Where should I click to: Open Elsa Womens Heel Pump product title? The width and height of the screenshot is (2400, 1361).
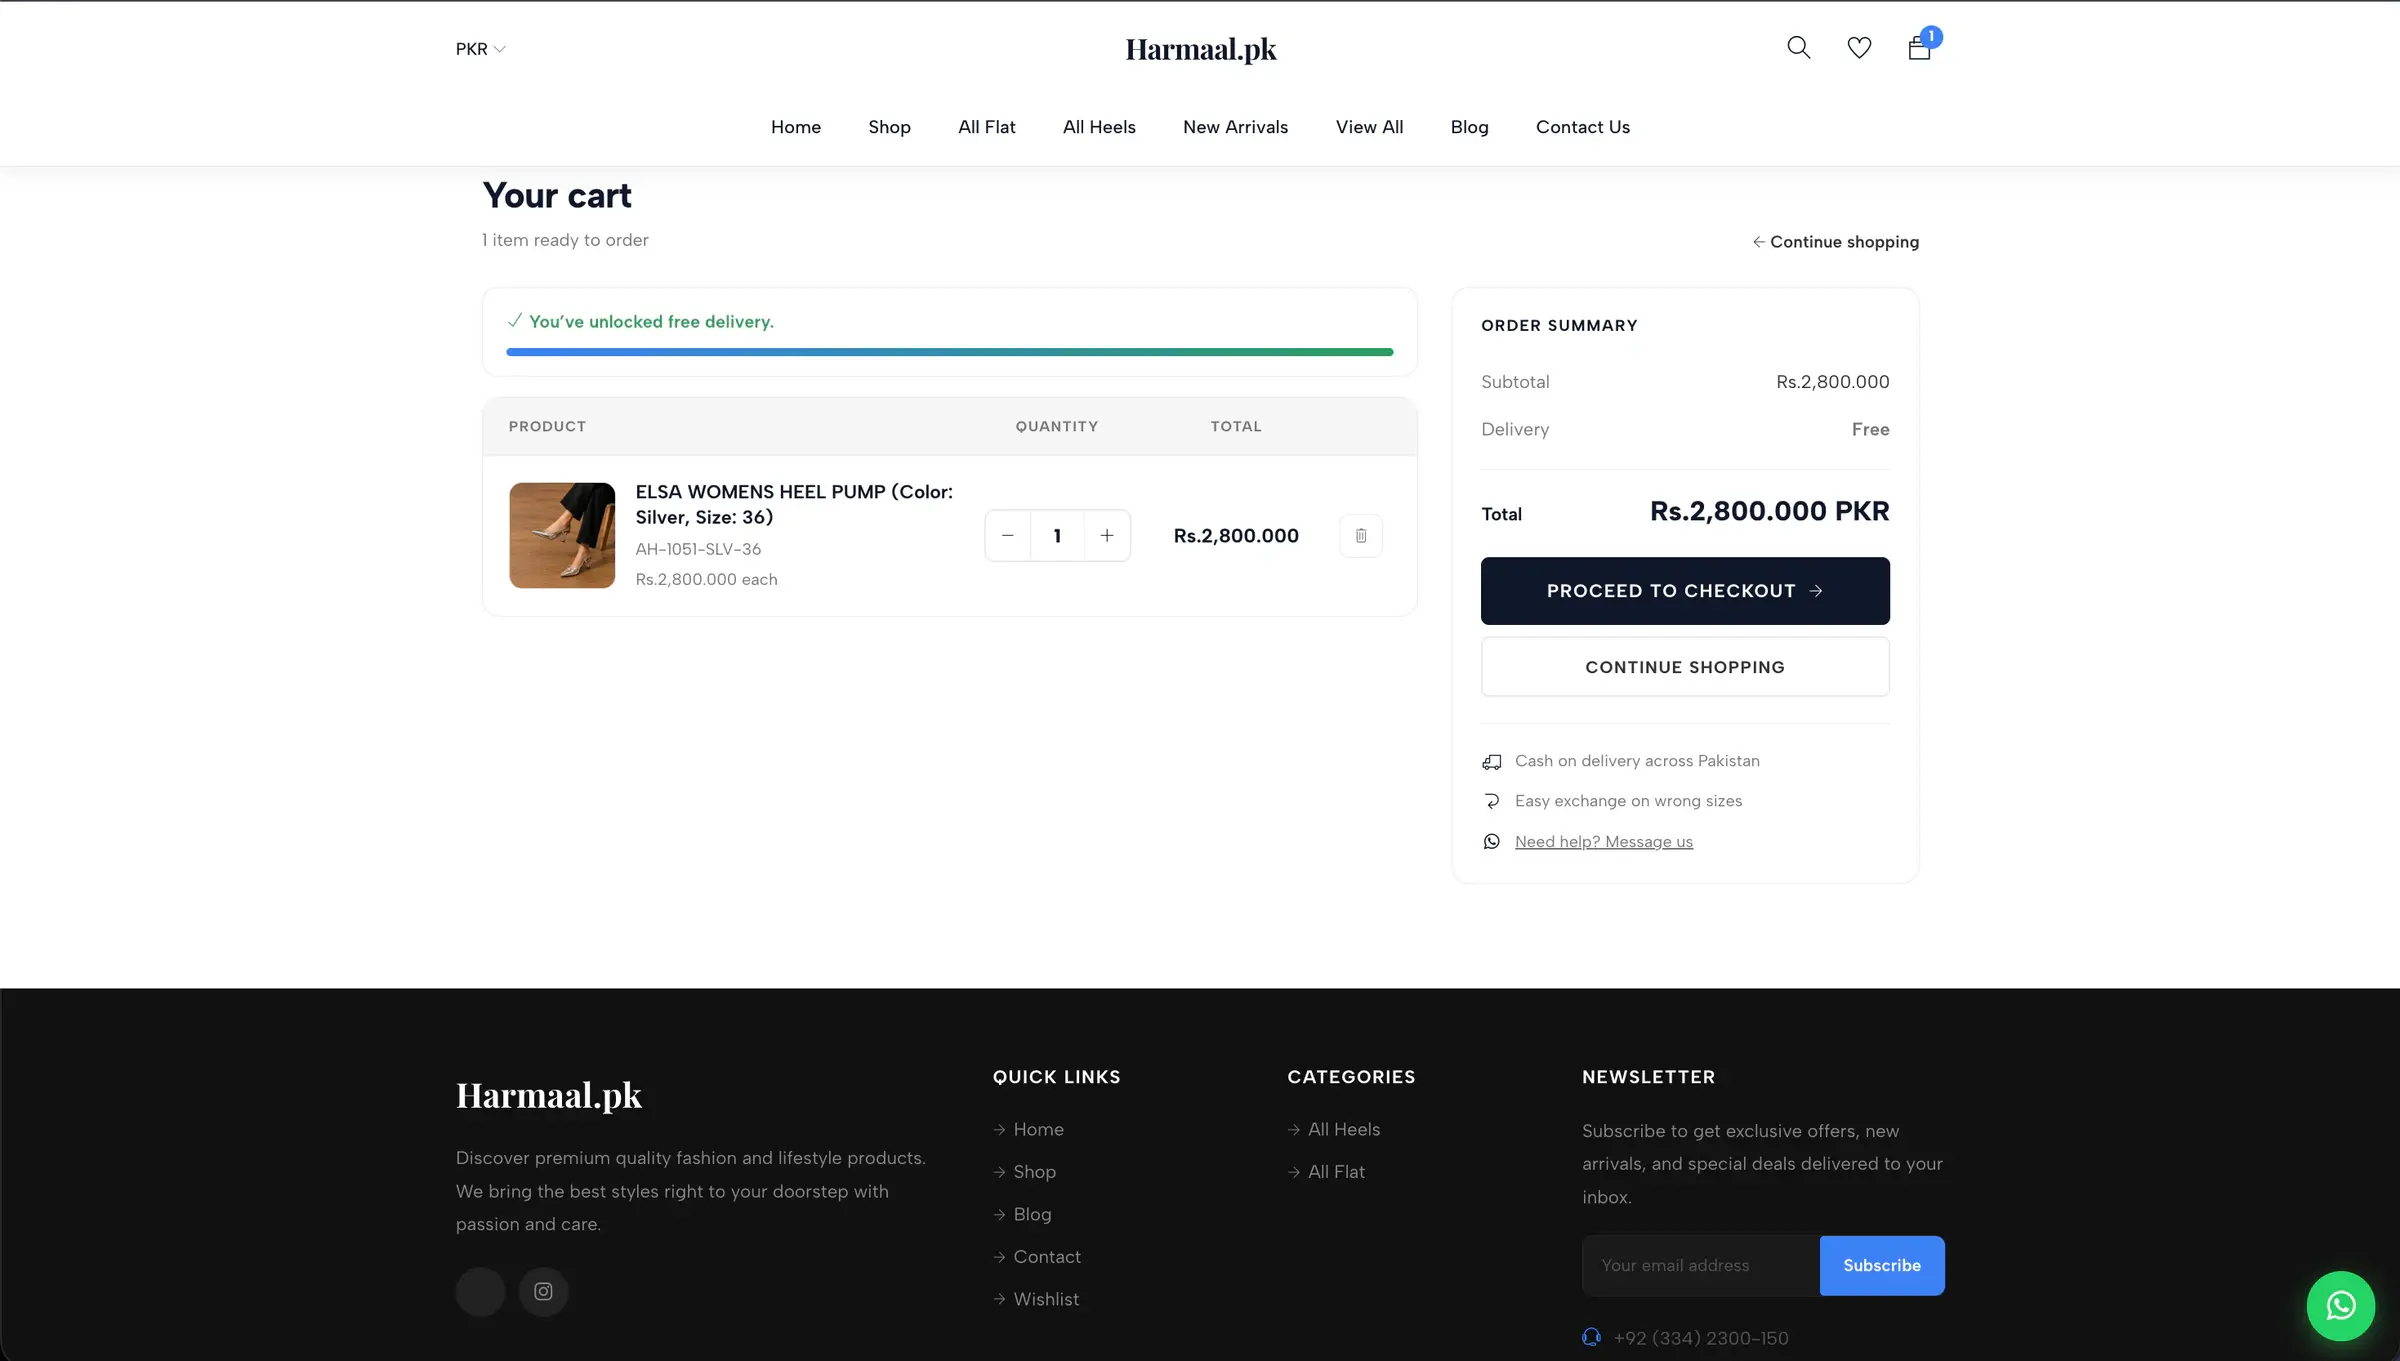point(794,504)
